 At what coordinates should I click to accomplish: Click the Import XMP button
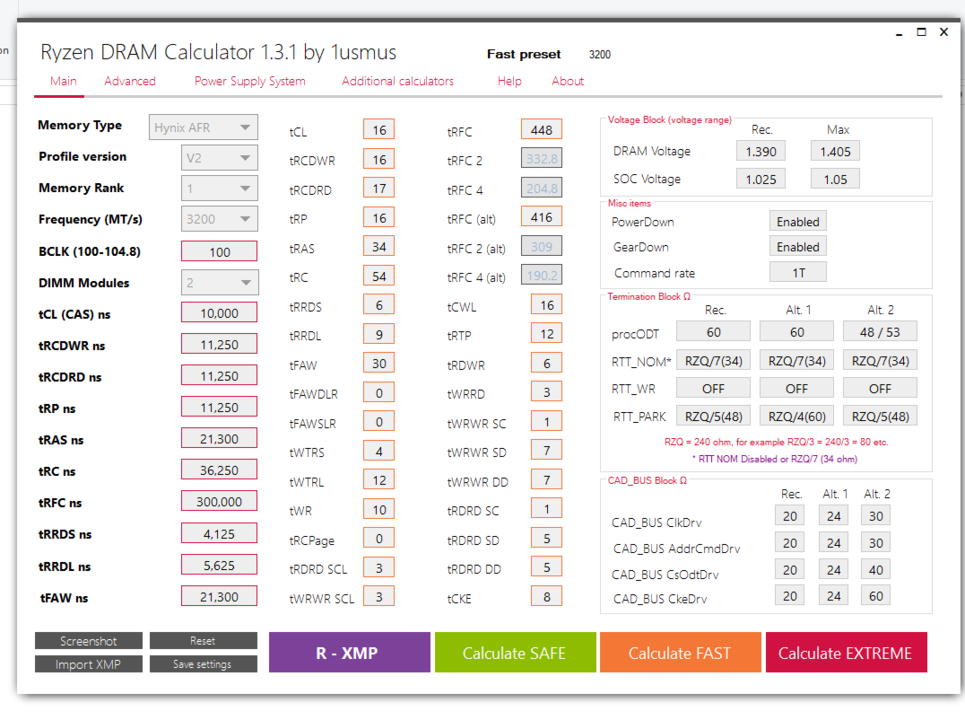(89, 664)
